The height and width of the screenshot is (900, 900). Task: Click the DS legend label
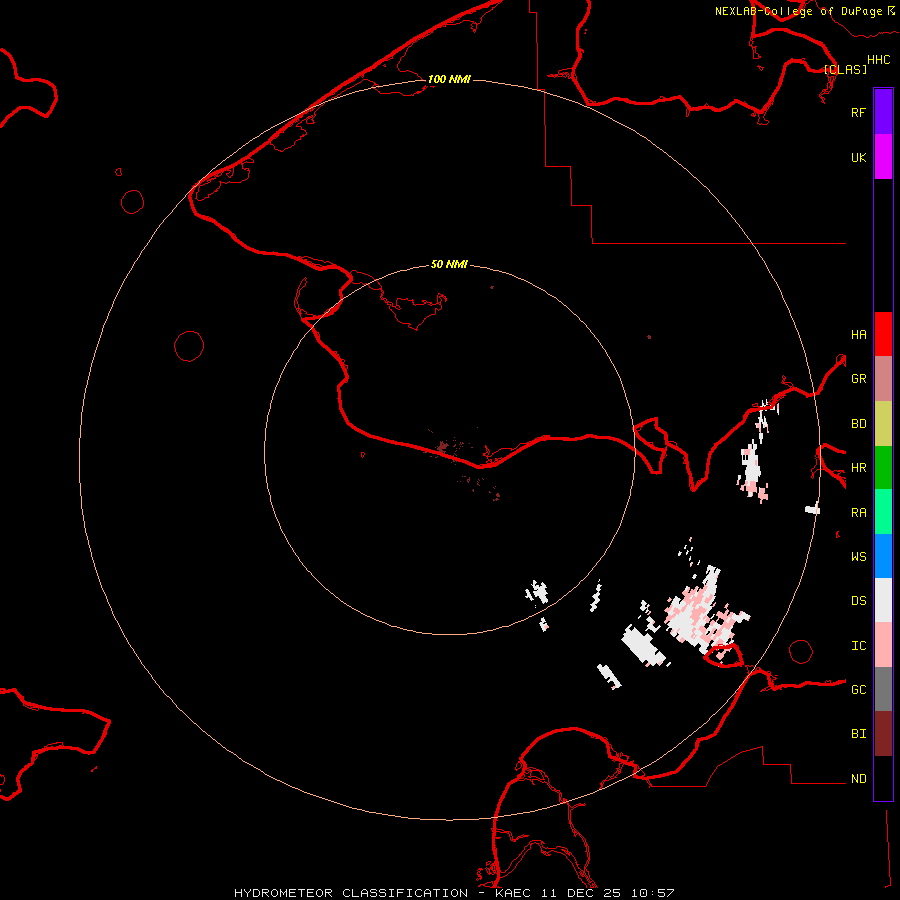click(858, 601)
